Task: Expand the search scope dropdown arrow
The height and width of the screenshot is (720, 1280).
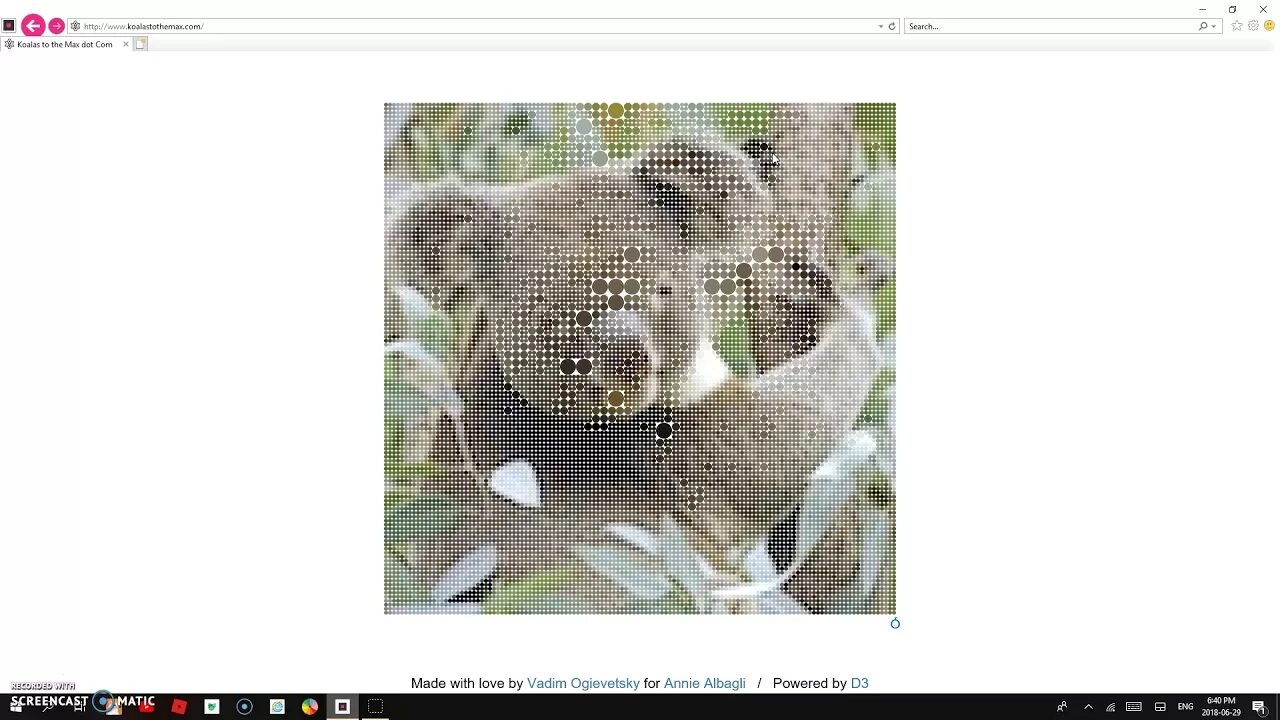Action: point(1212,26)
